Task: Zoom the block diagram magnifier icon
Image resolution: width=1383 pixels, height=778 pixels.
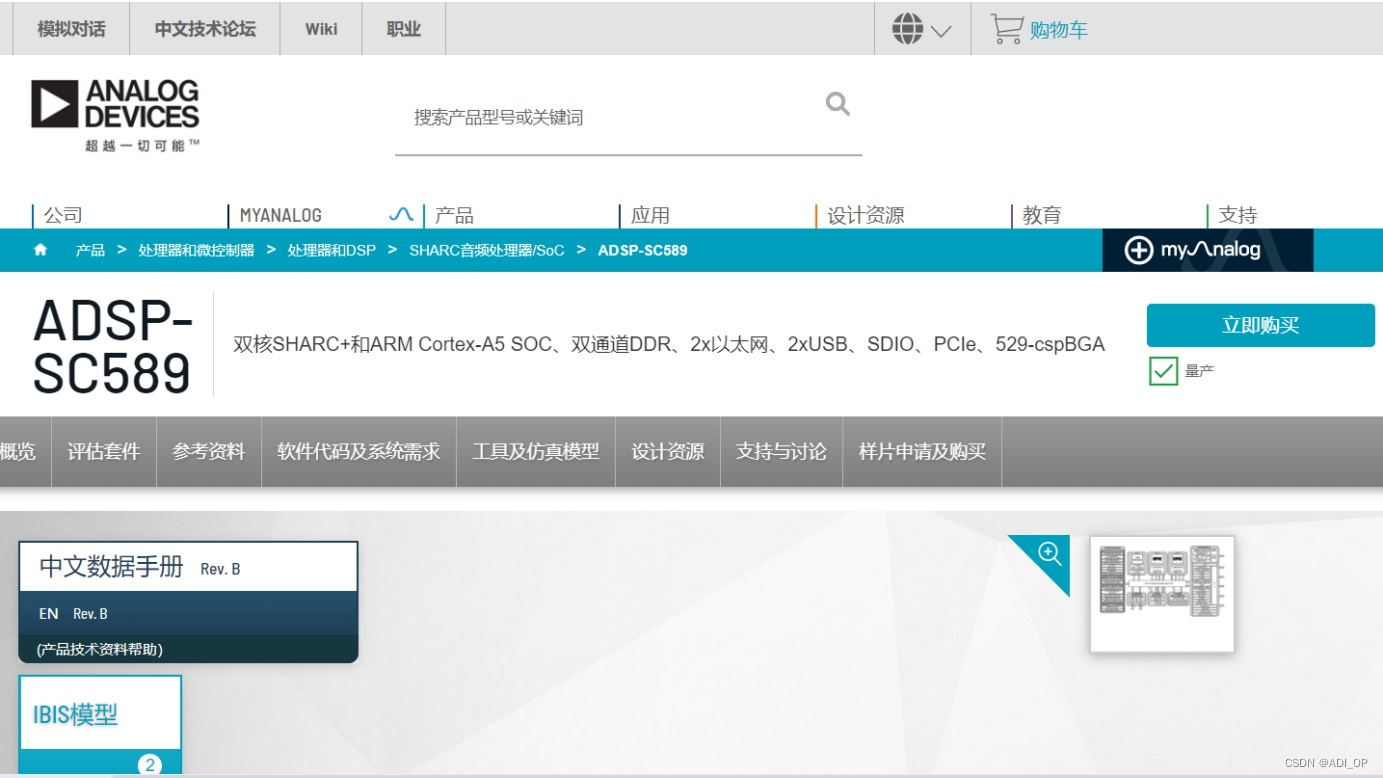Action: [1049, 553]
